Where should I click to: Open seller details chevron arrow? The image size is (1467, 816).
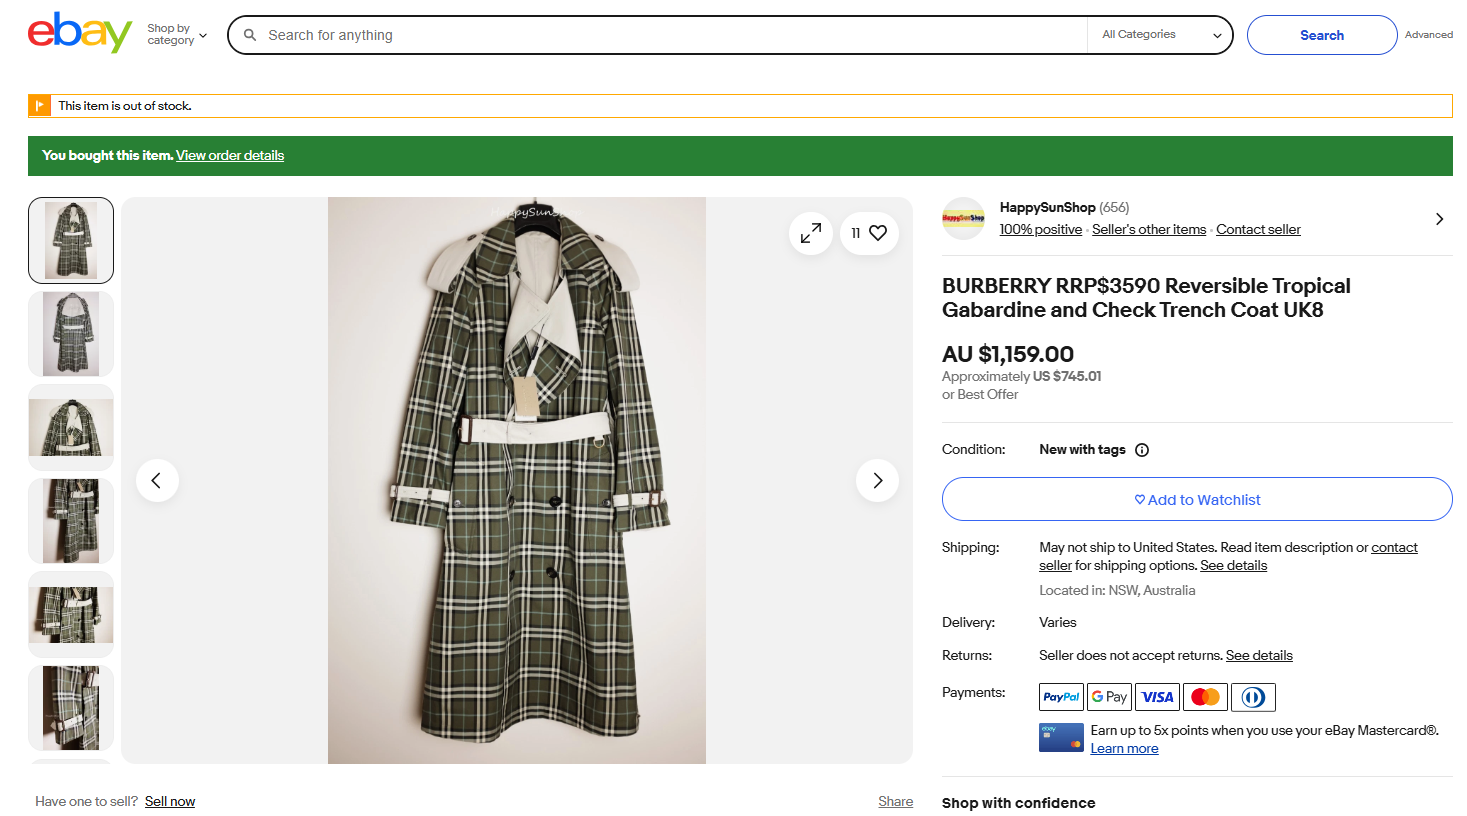click(x=1439, y=219)
